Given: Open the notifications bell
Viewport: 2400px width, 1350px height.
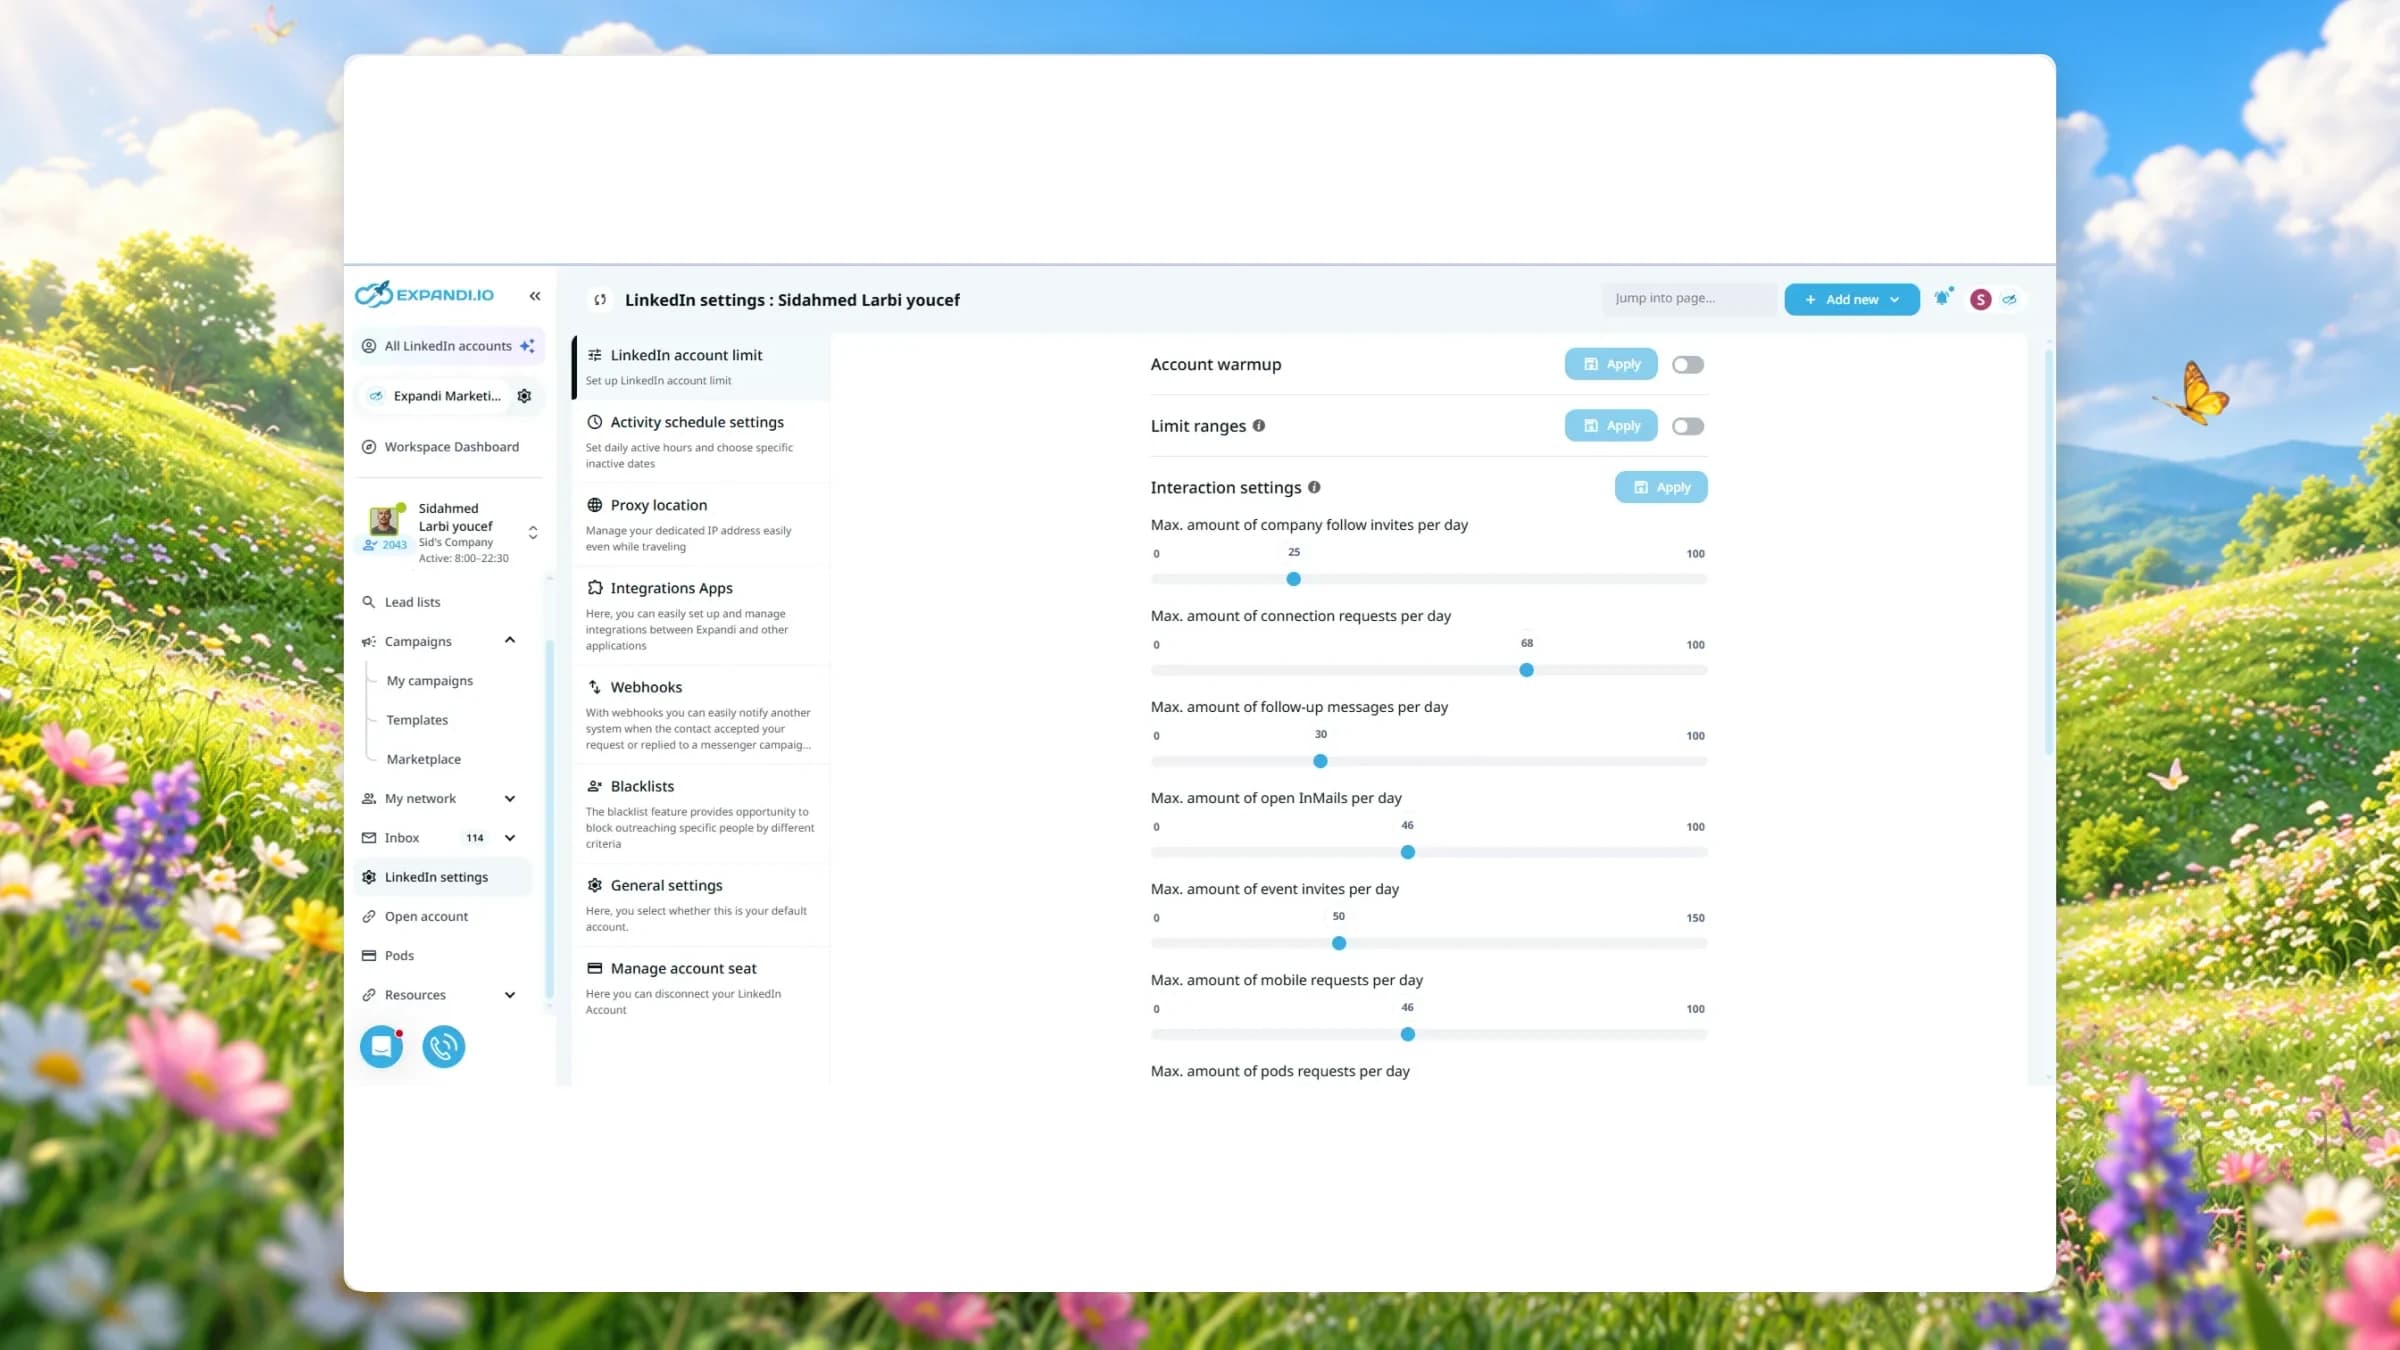Looking at the screenshot, I should (x=1942, y=298).
